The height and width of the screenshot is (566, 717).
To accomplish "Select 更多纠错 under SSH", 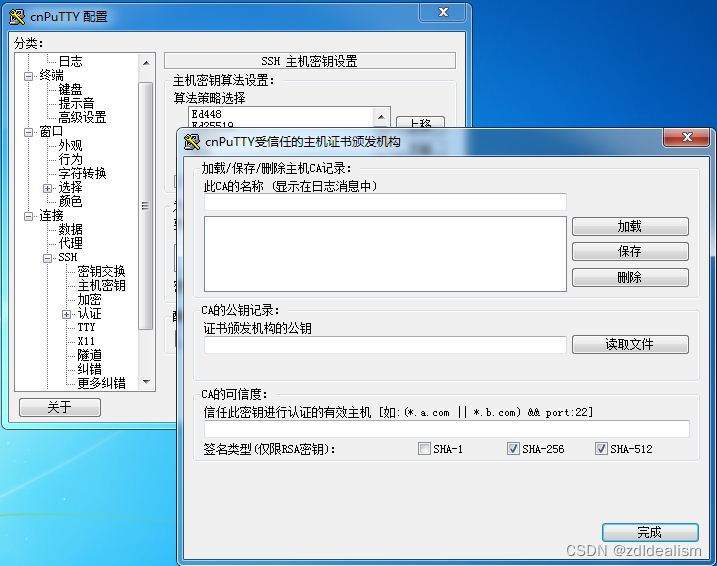I will [x=102, y=384].
